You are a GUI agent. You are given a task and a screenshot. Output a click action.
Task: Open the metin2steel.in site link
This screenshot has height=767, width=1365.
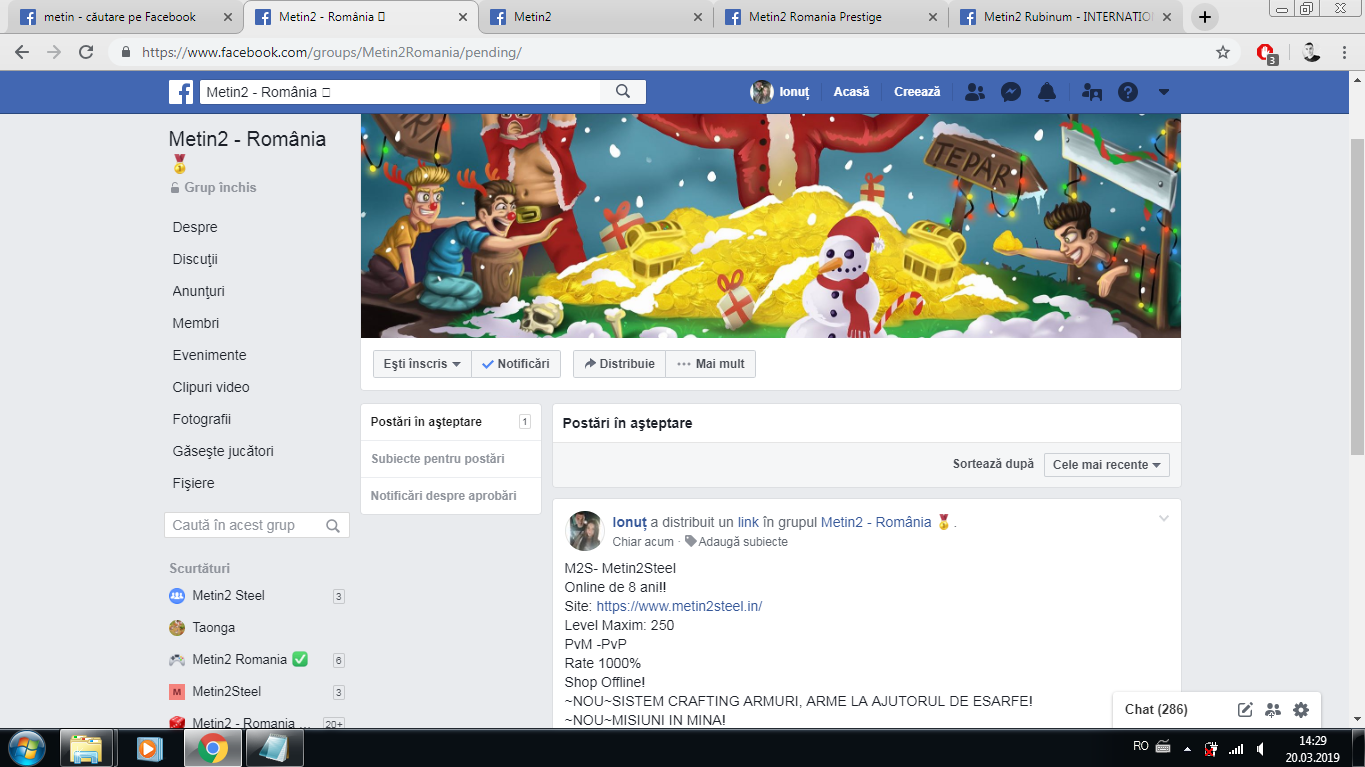679,606
